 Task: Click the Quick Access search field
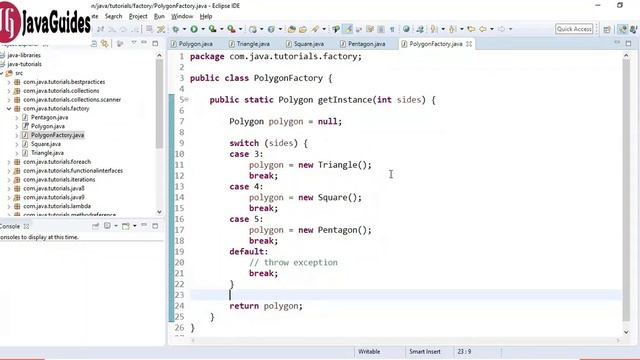pyautogui.click(x=574, y=29)
